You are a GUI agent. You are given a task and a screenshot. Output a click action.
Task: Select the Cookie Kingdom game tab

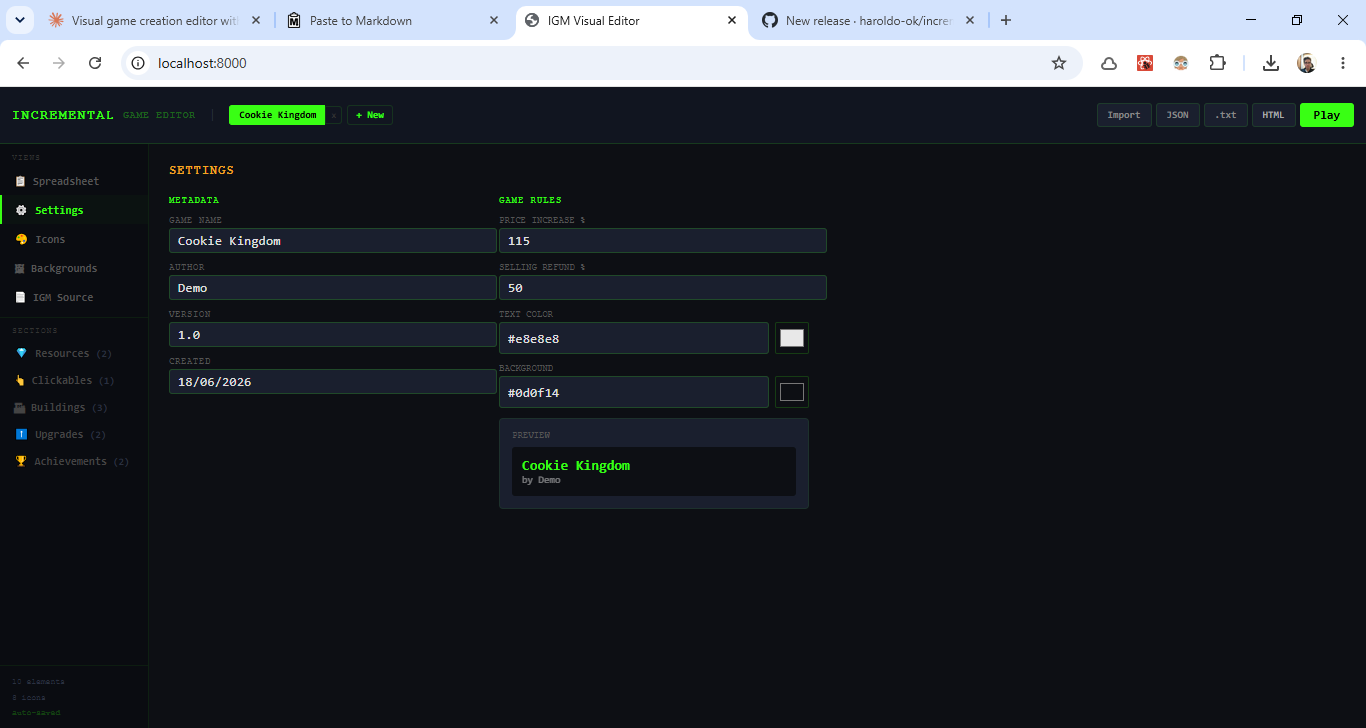pyautogui.click(x=277, y=115)
